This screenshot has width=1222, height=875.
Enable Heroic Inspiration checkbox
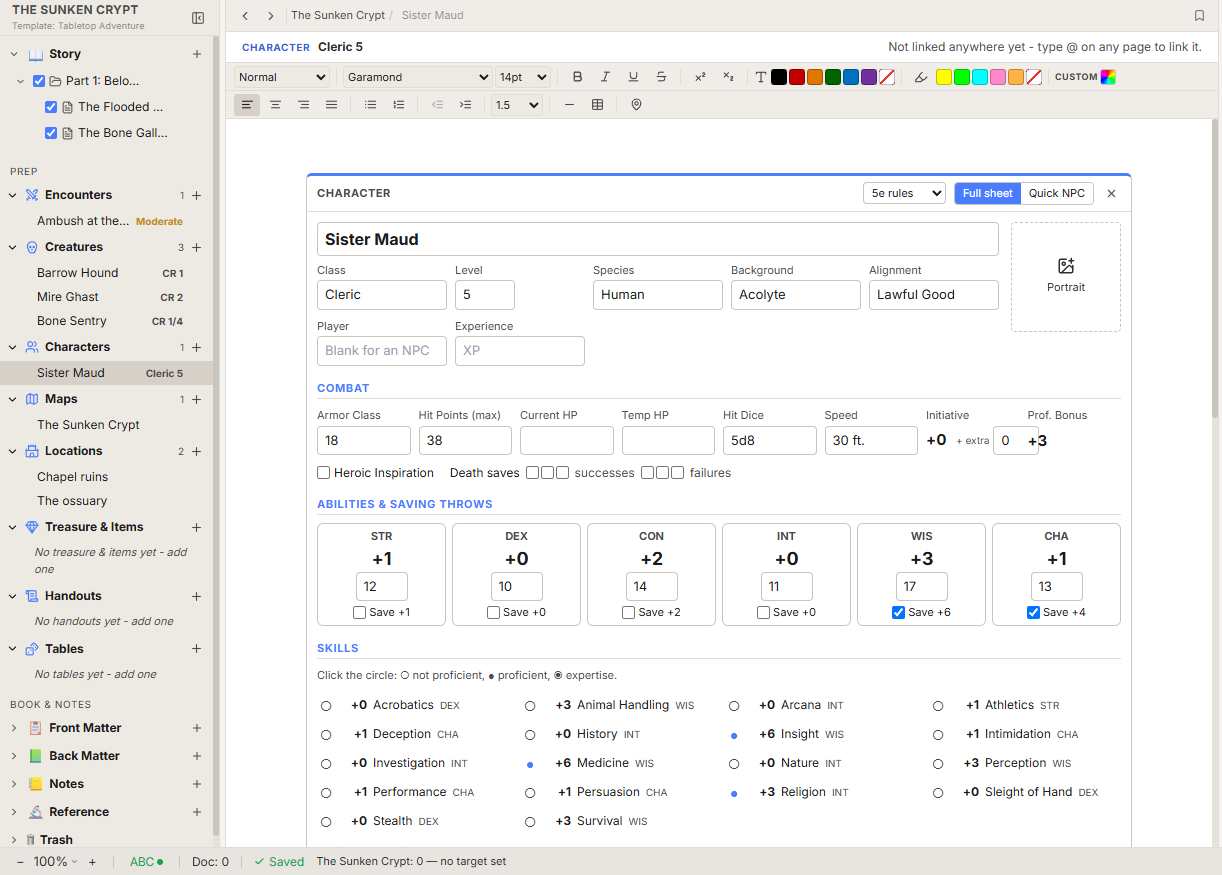tap(323, 473)
